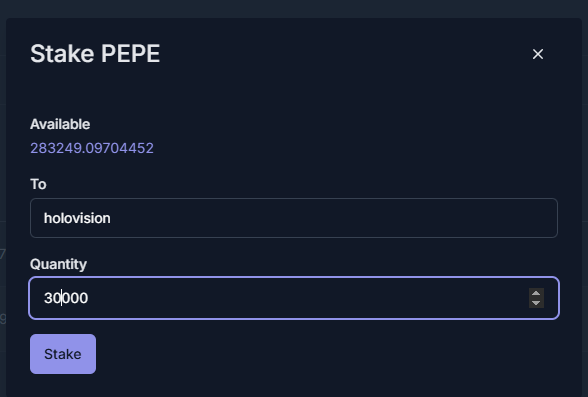Click the Stake PEPE dialog title
Viewport: 588px width, 397px height.
click(95, 54)
